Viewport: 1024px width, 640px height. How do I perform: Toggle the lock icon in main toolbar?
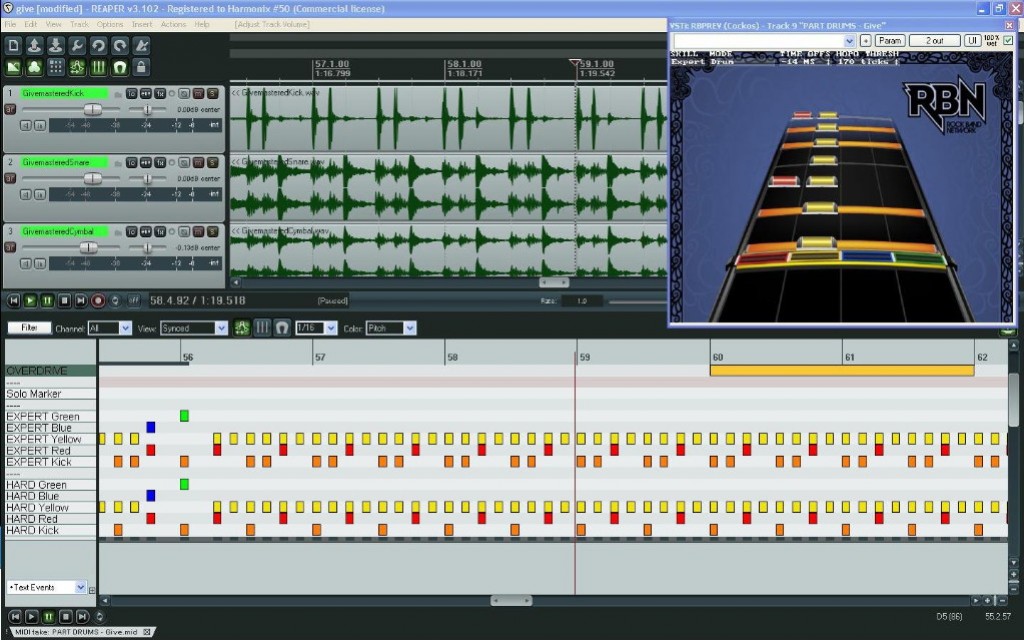pyautogui.click(x=142, y=67)
